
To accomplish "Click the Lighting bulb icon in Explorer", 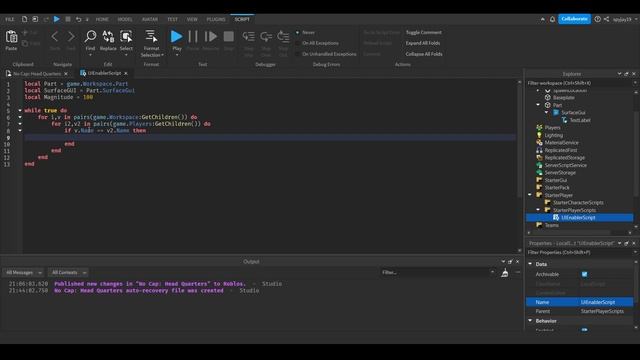I will (539, 135).
